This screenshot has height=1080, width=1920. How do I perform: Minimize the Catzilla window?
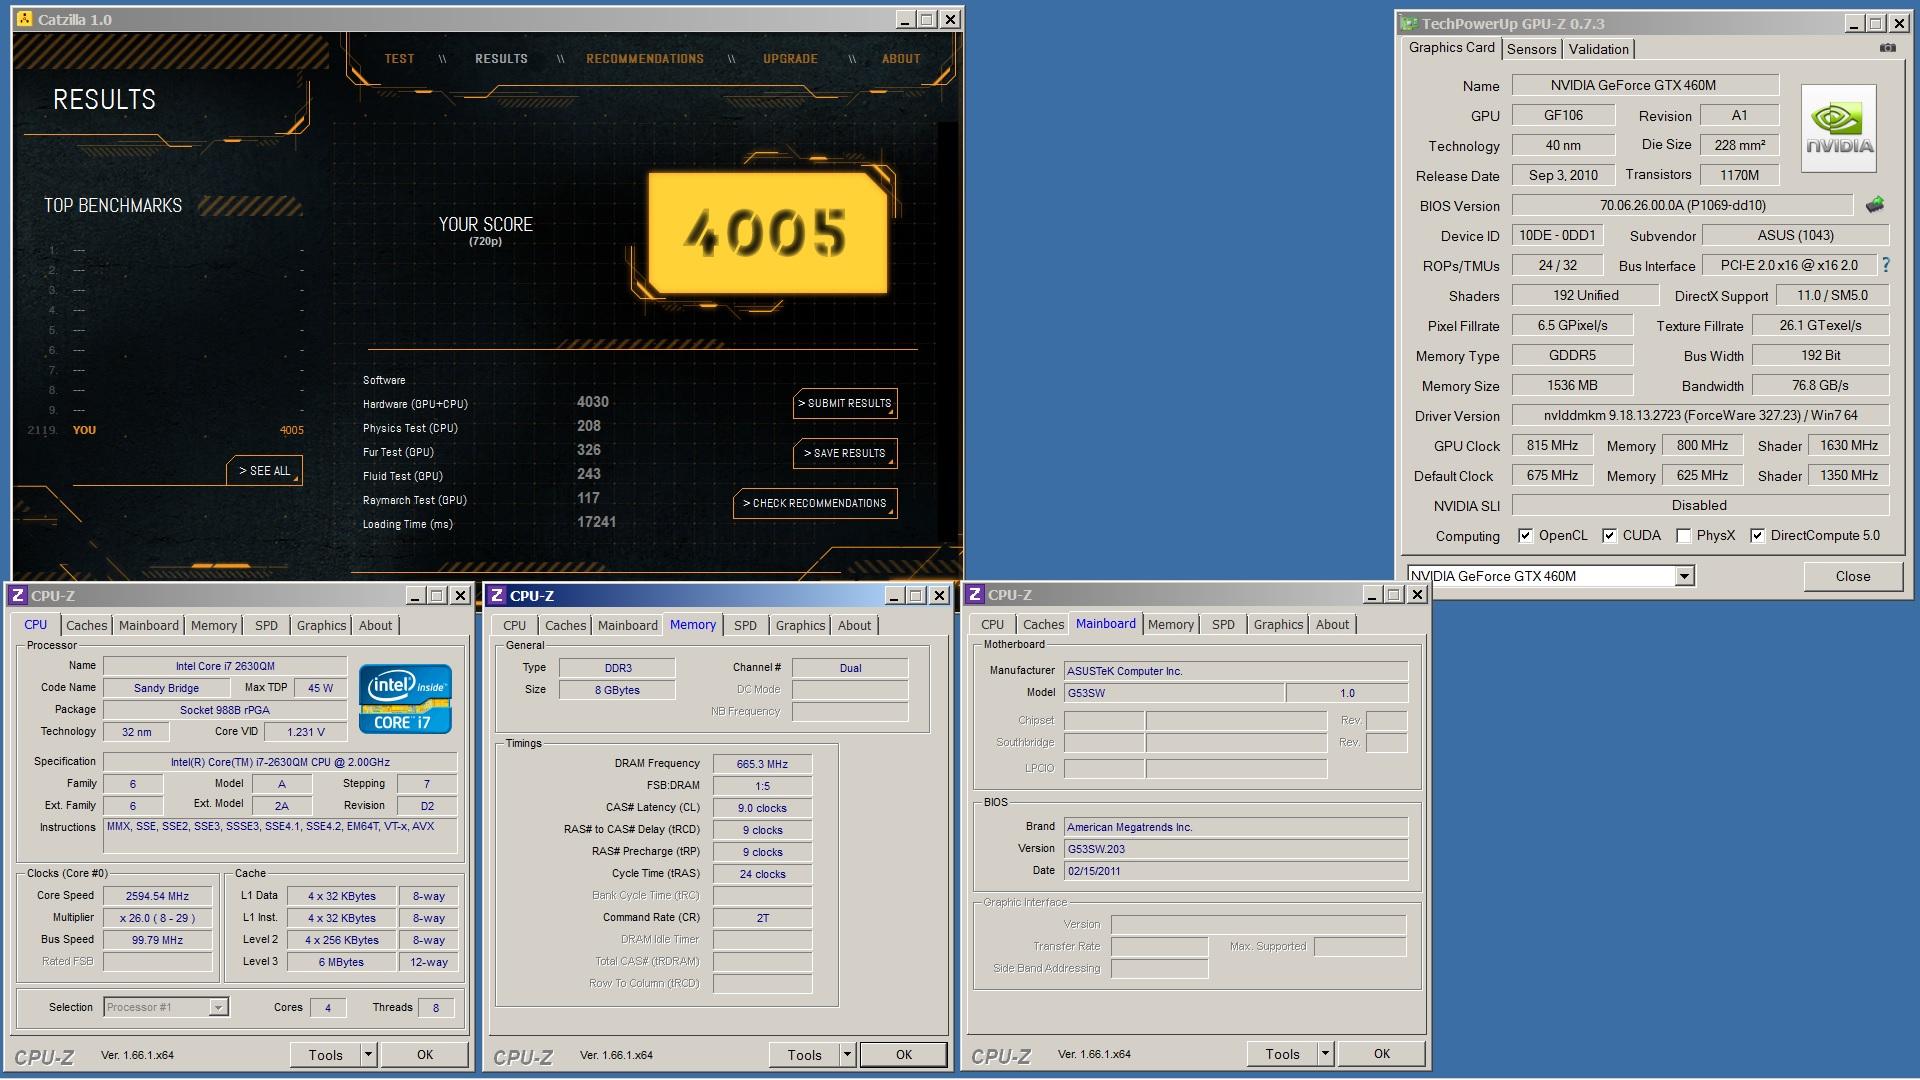[904, 19]
